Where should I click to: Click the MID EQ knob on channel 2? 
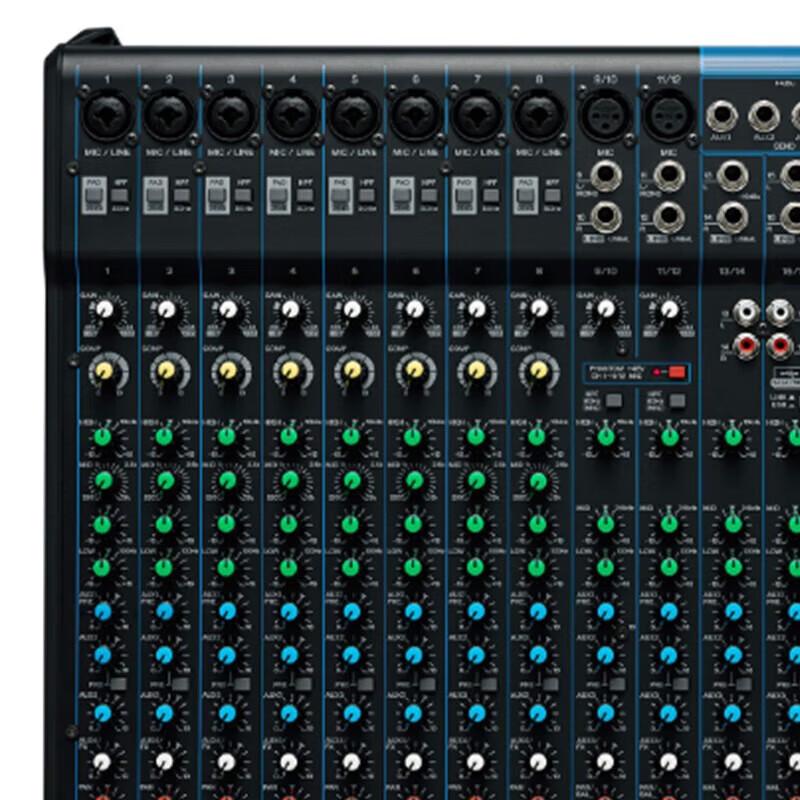[x=164, y=482]
